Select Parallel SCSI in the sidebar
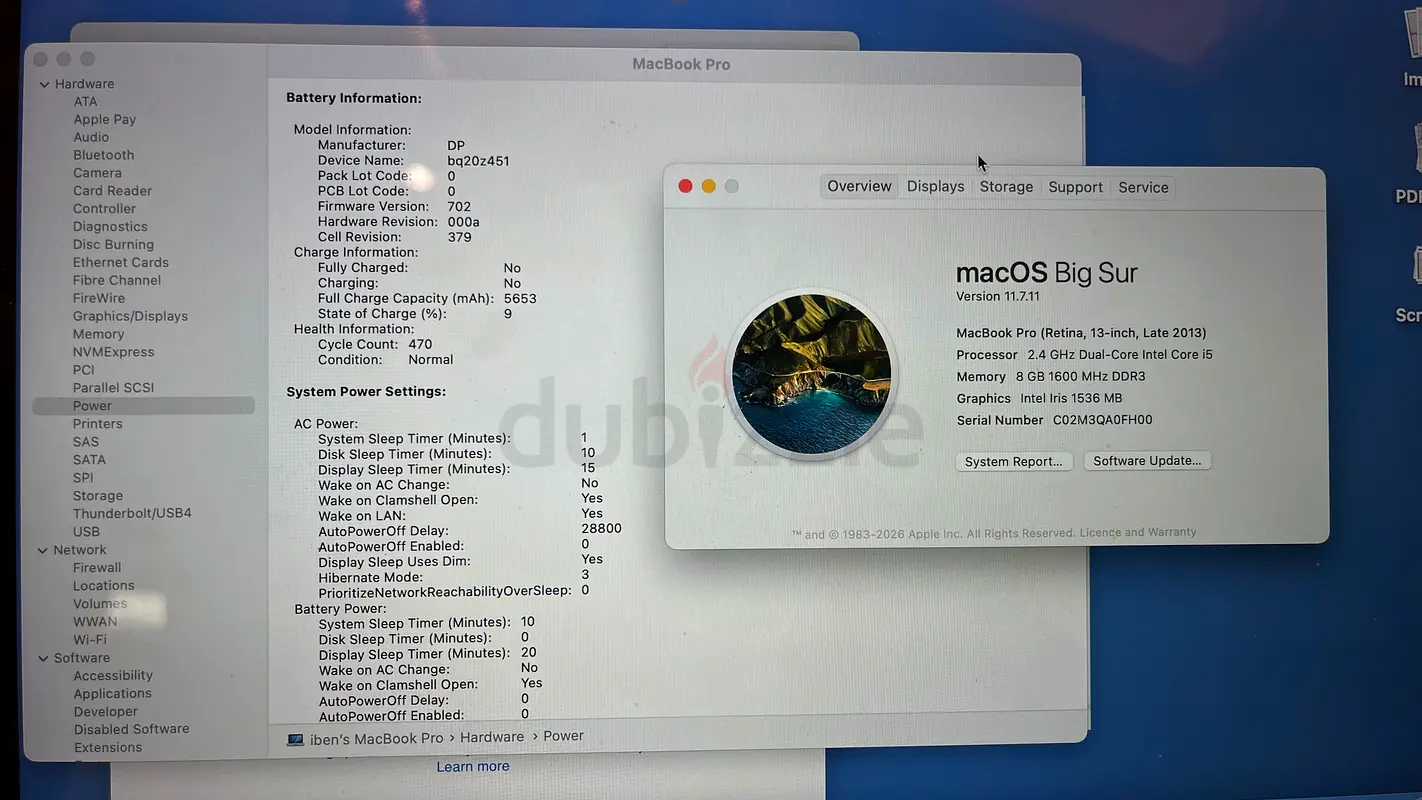This screenshot has width=1422, height=800. tap(113, 389)
